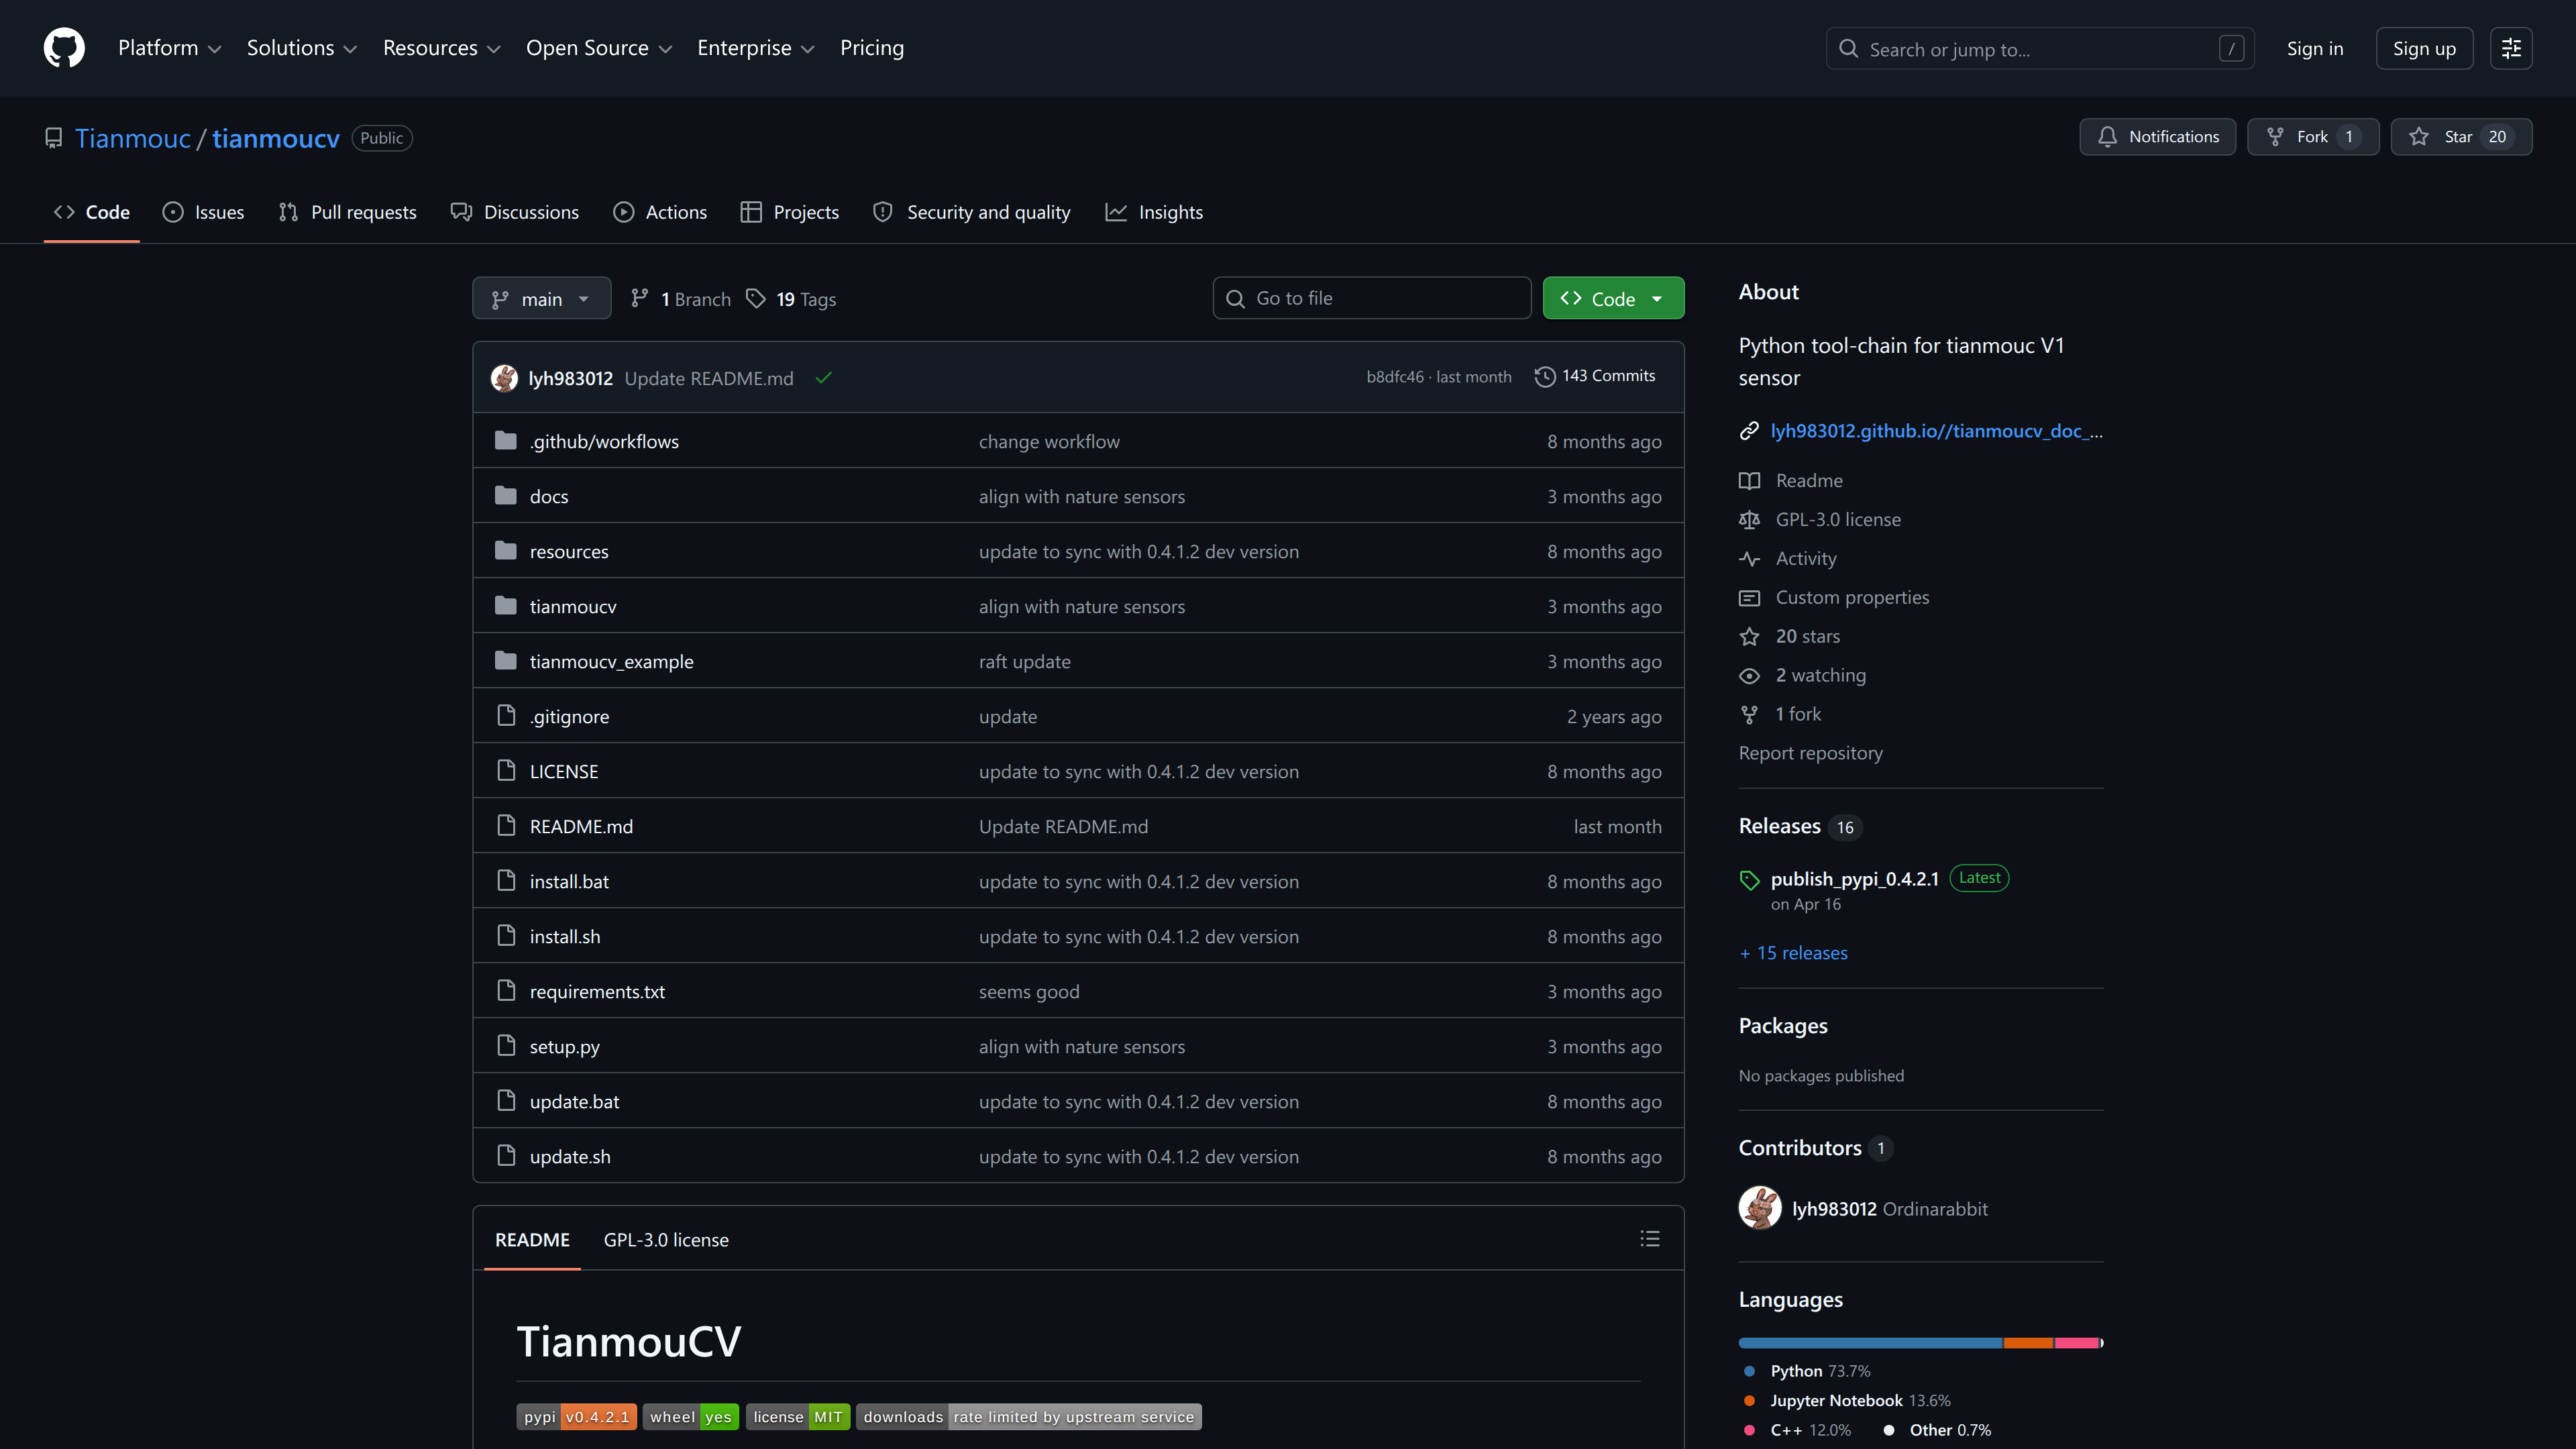This screenshot has width=2576, height=1449.
Task: Expand the Resources menu
Action: pos(441,48)
